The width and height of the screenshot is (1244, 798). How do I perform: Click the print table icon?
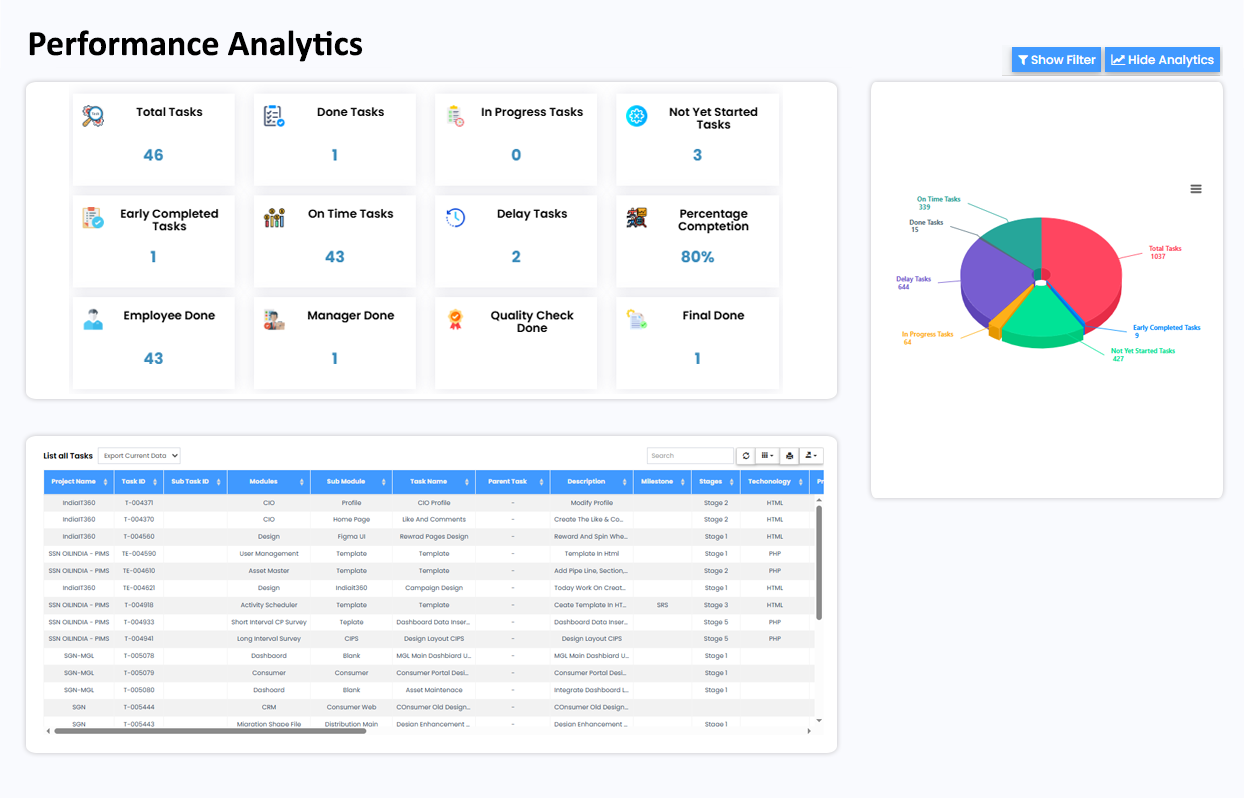789,456
